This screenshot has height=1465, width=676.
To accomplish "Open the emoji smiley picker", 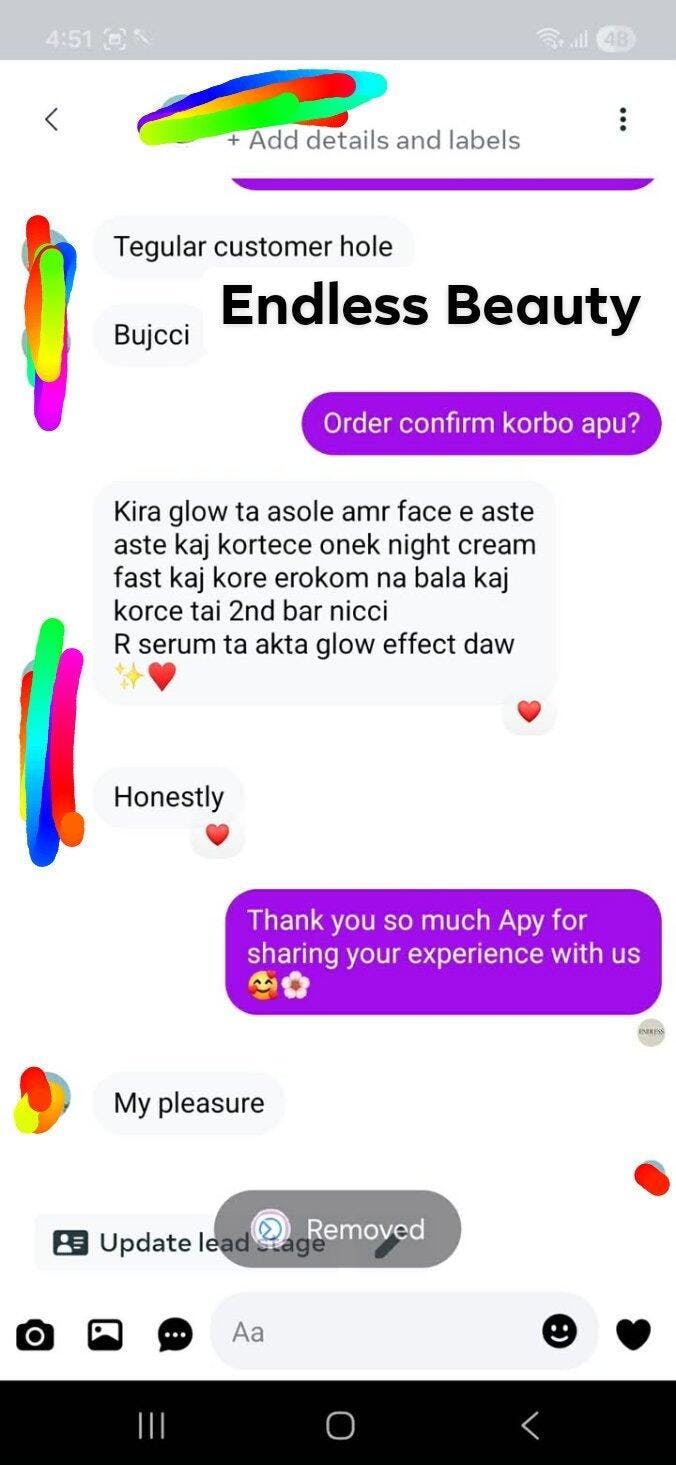I will (x=560, y=1331).
